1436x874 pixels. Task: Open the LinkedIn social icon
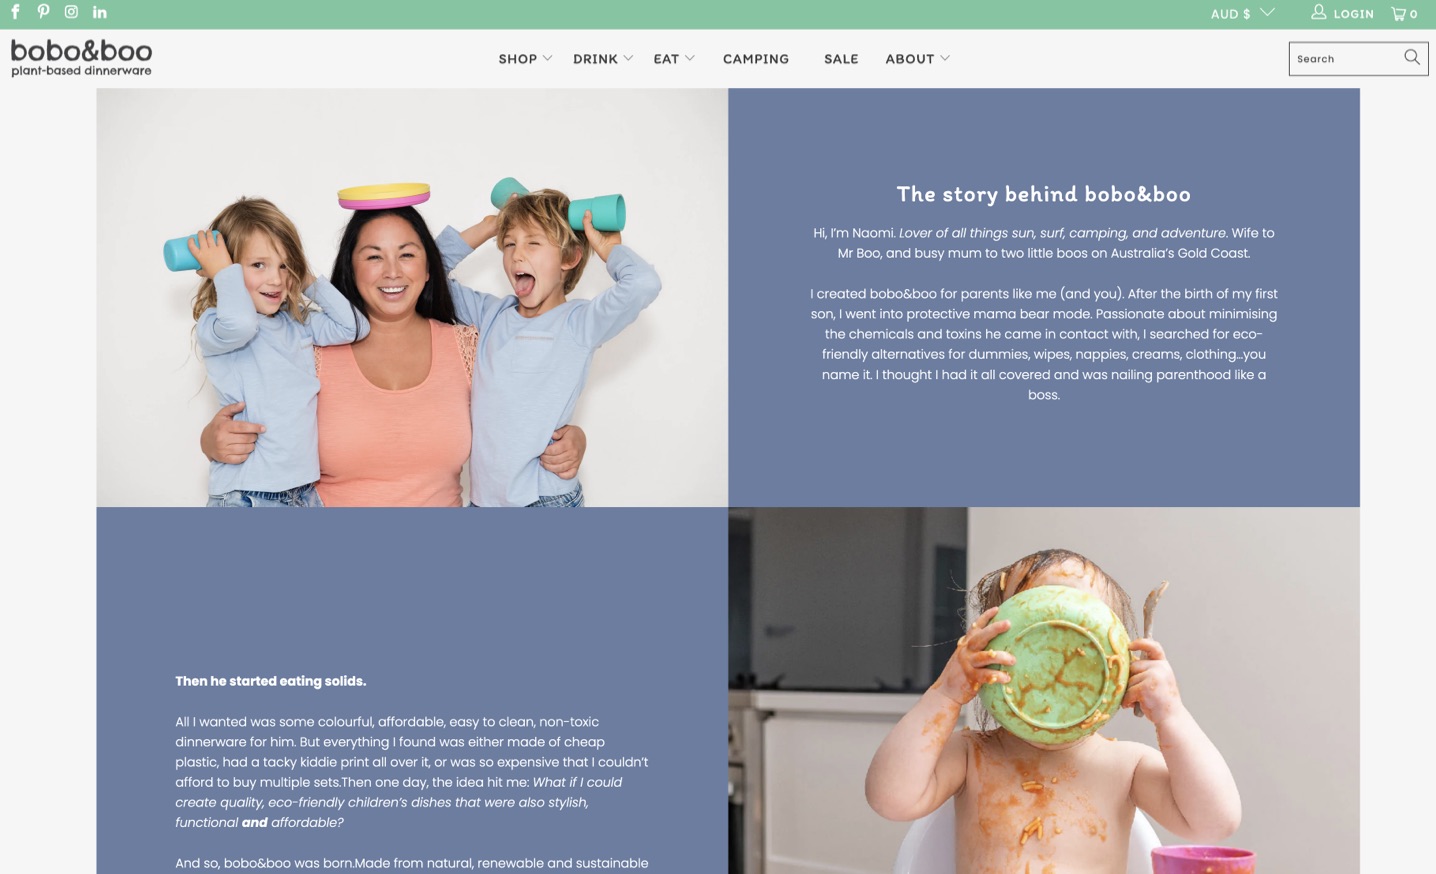coord(100,12)
